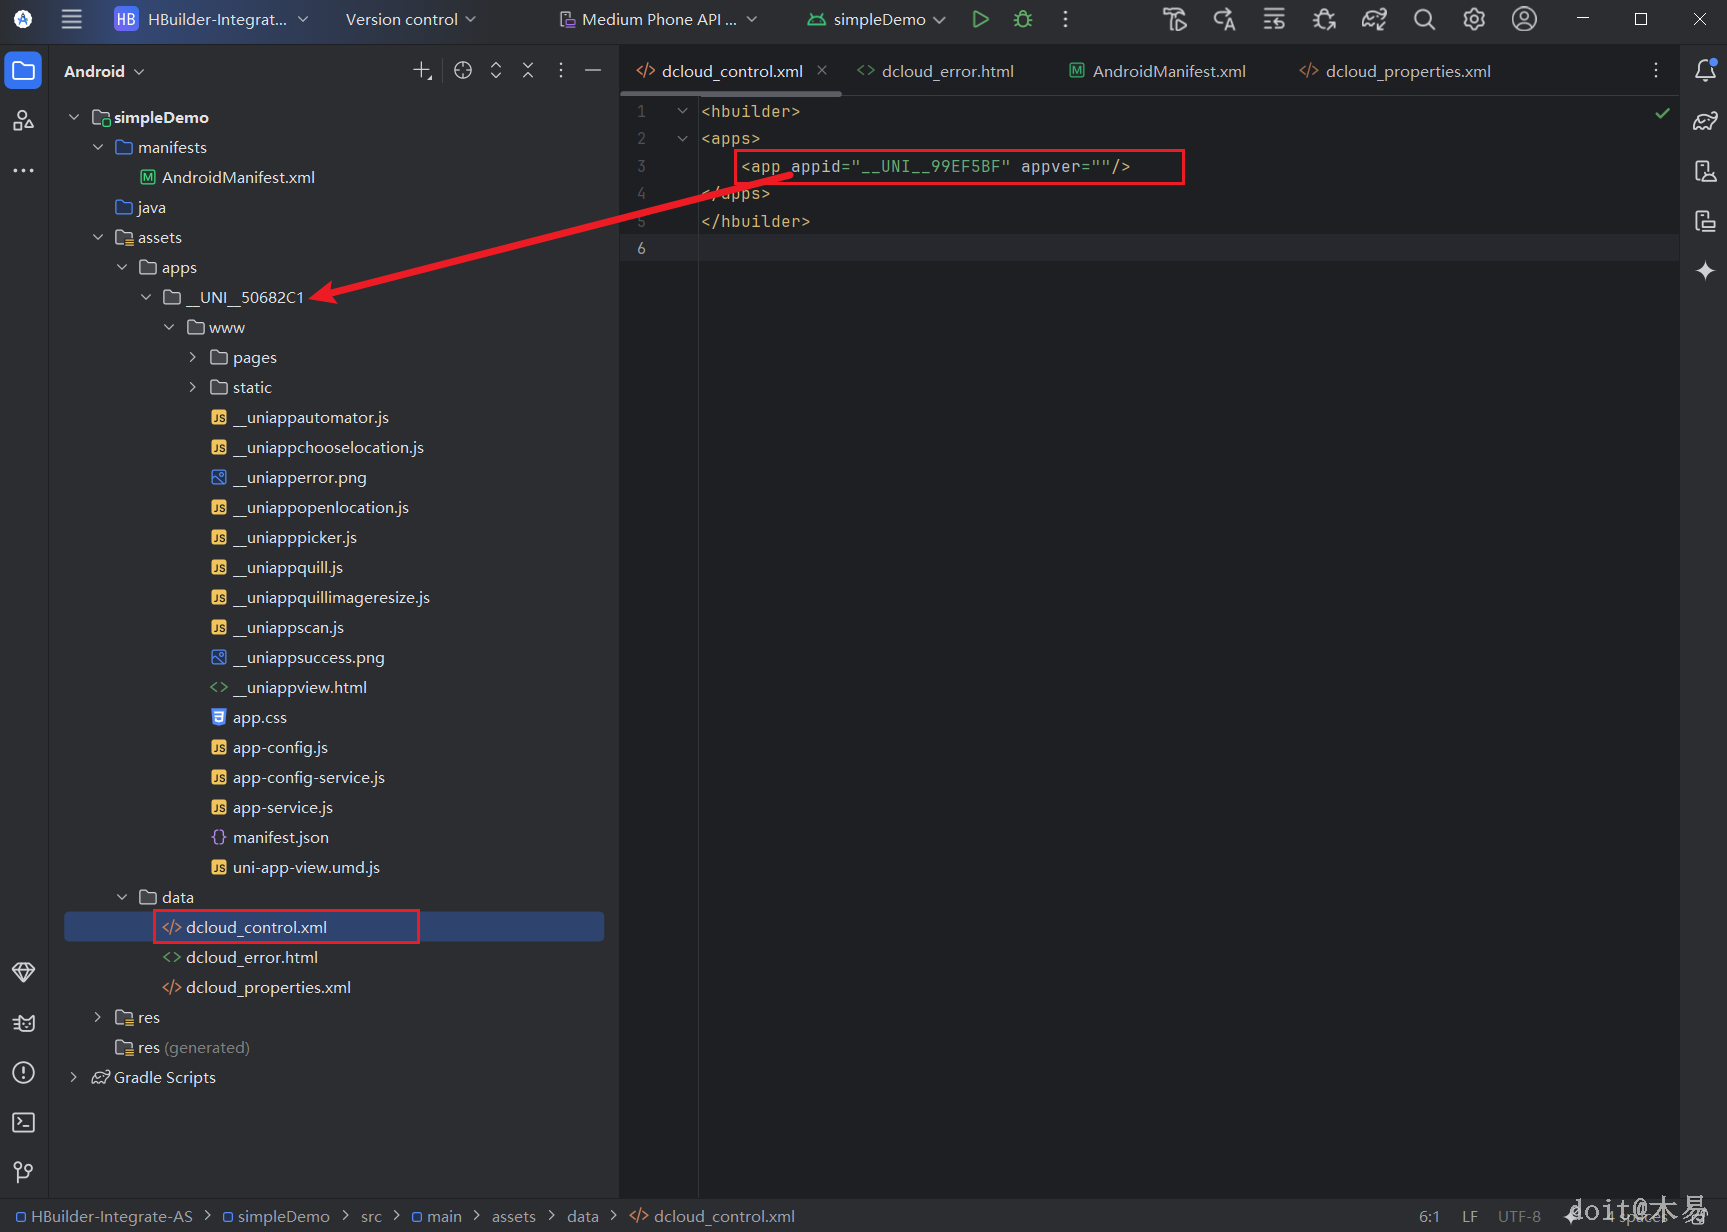The height and width of the screenshot is (1232, 1727).
Task: Open IDE settings gear
Action: (x=1474, y=19)
